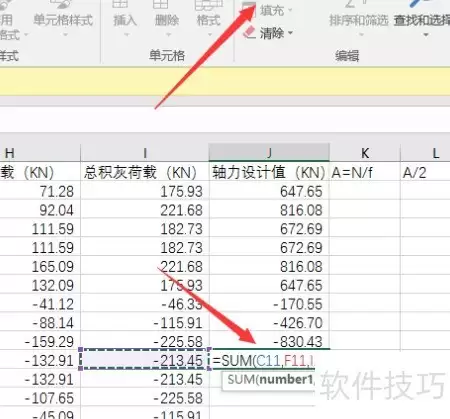Image resolution: width=450 pixels, height=419 pixels.
Task: Select column J header
Action: click(269, 153)
